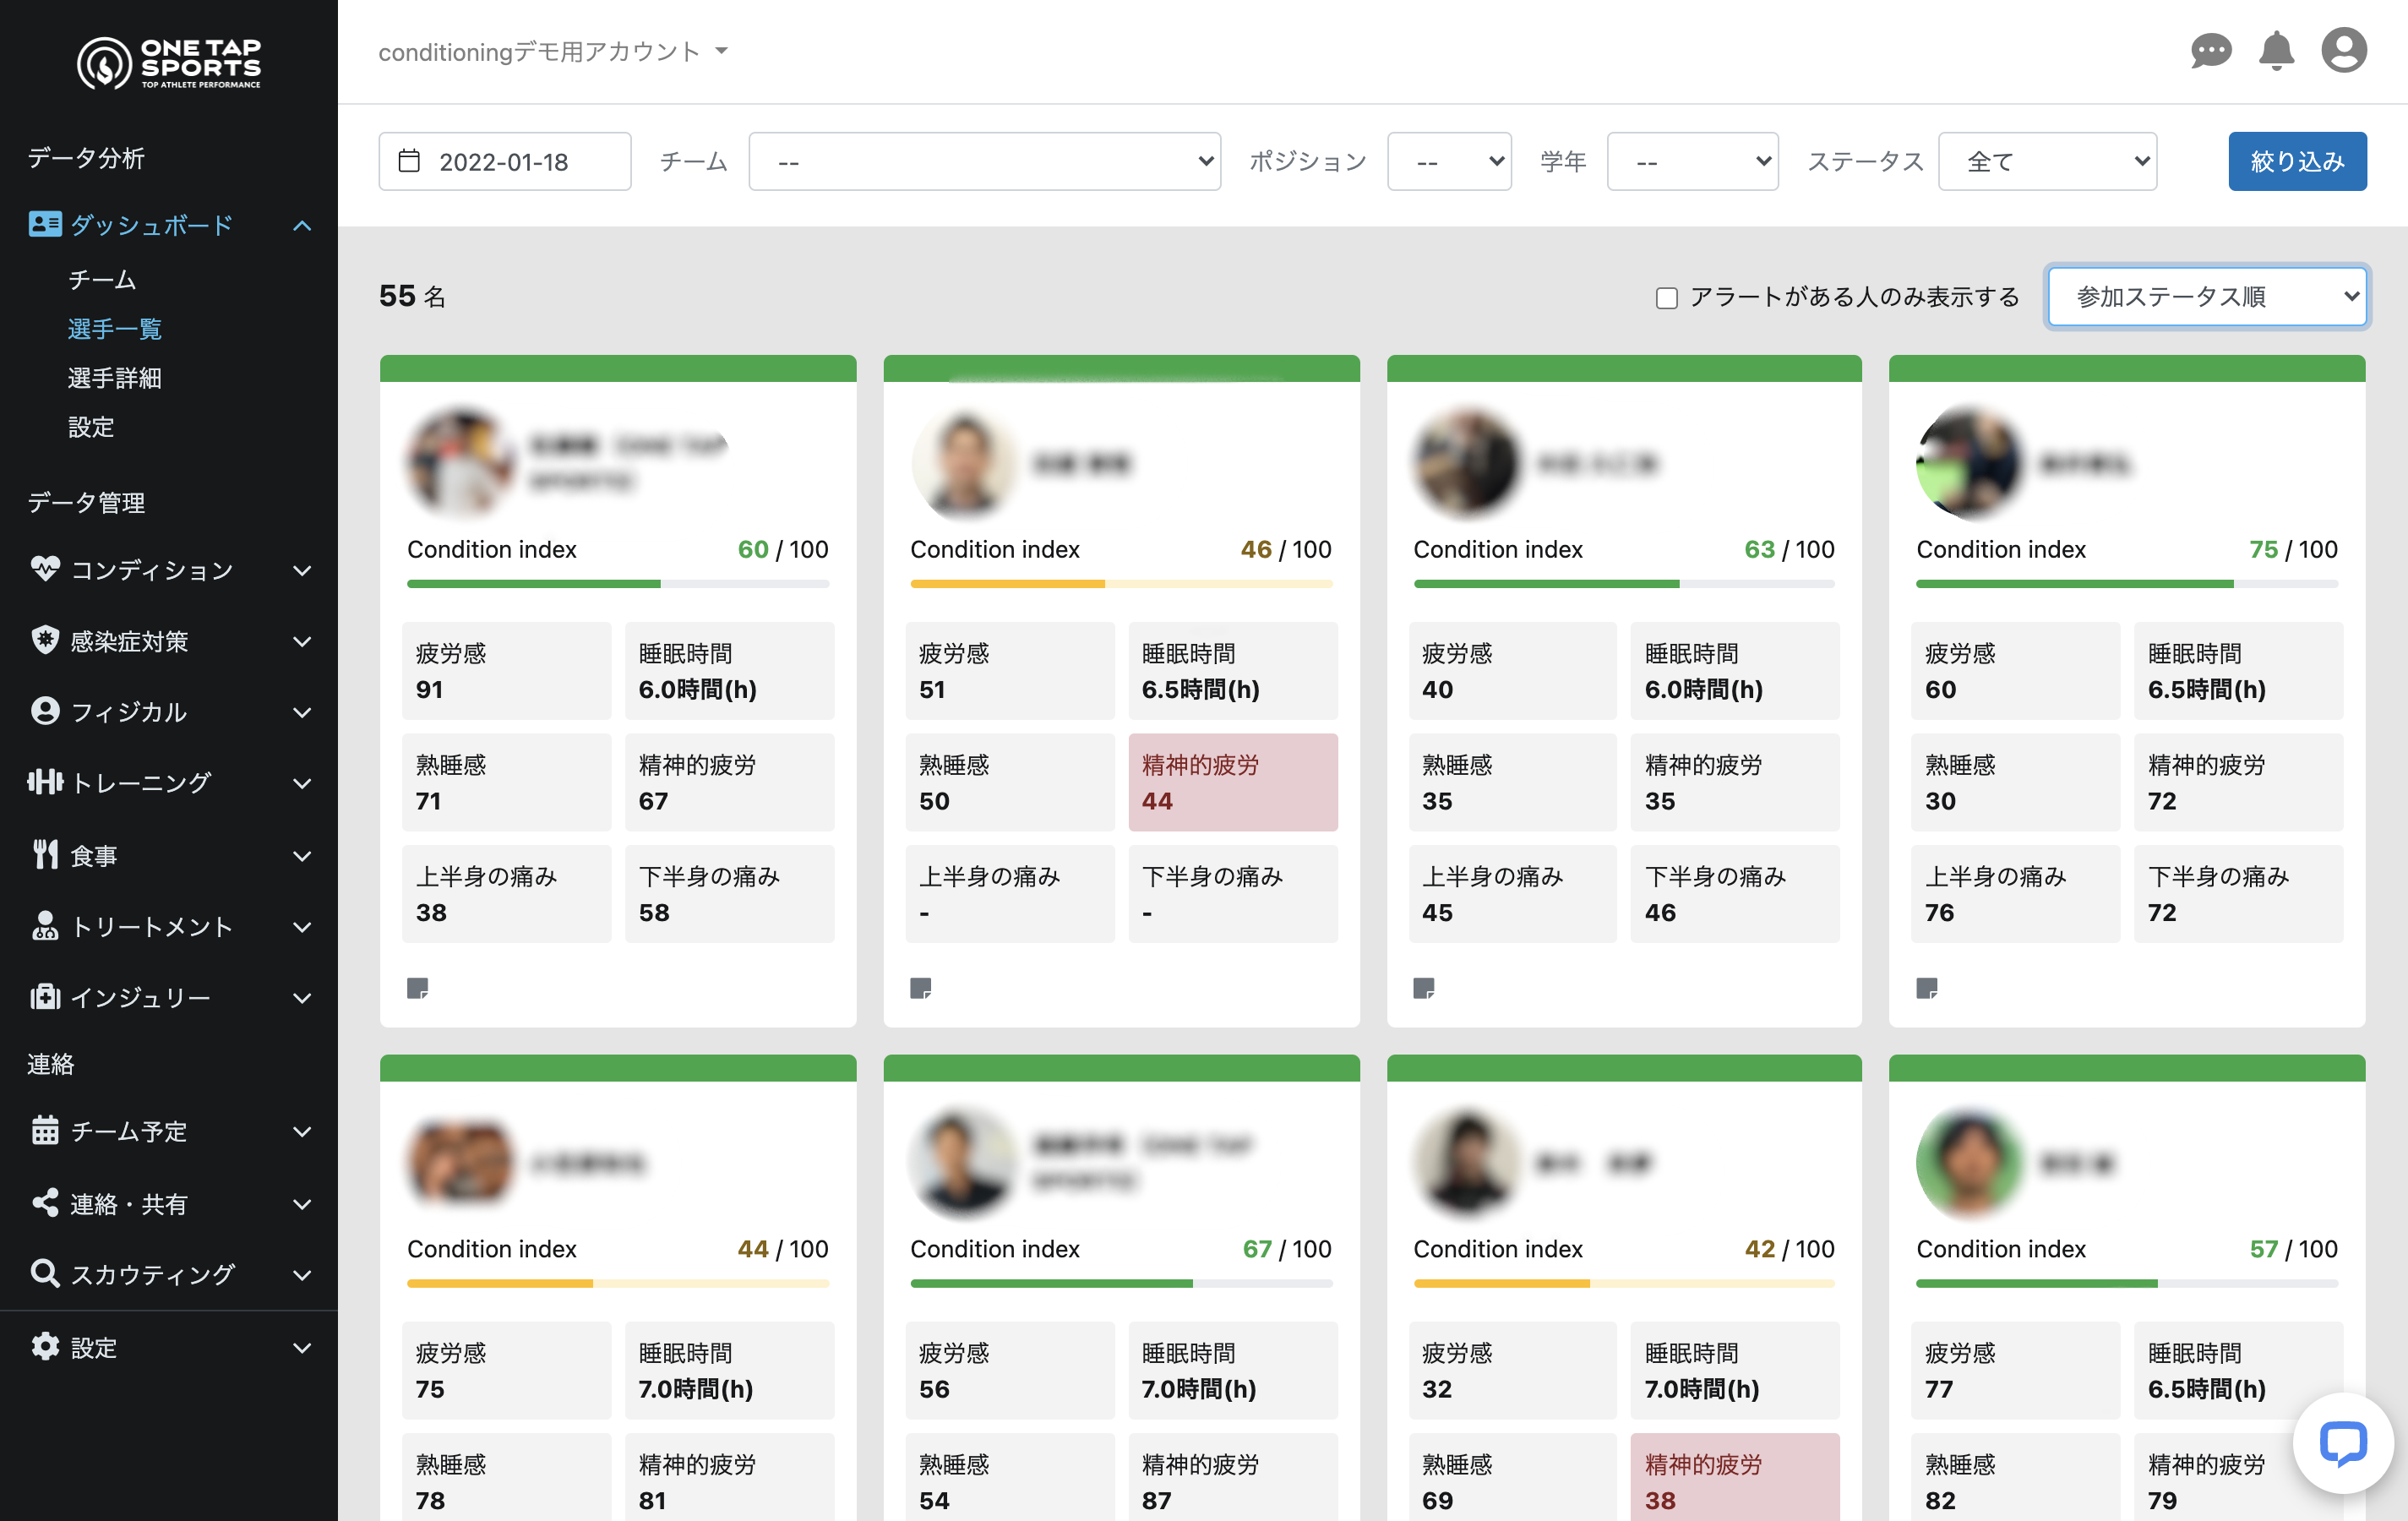Screen dimensions: 2408x1521
Task: Click progress bar of Condition index 75
Action: coord(2127,583)
